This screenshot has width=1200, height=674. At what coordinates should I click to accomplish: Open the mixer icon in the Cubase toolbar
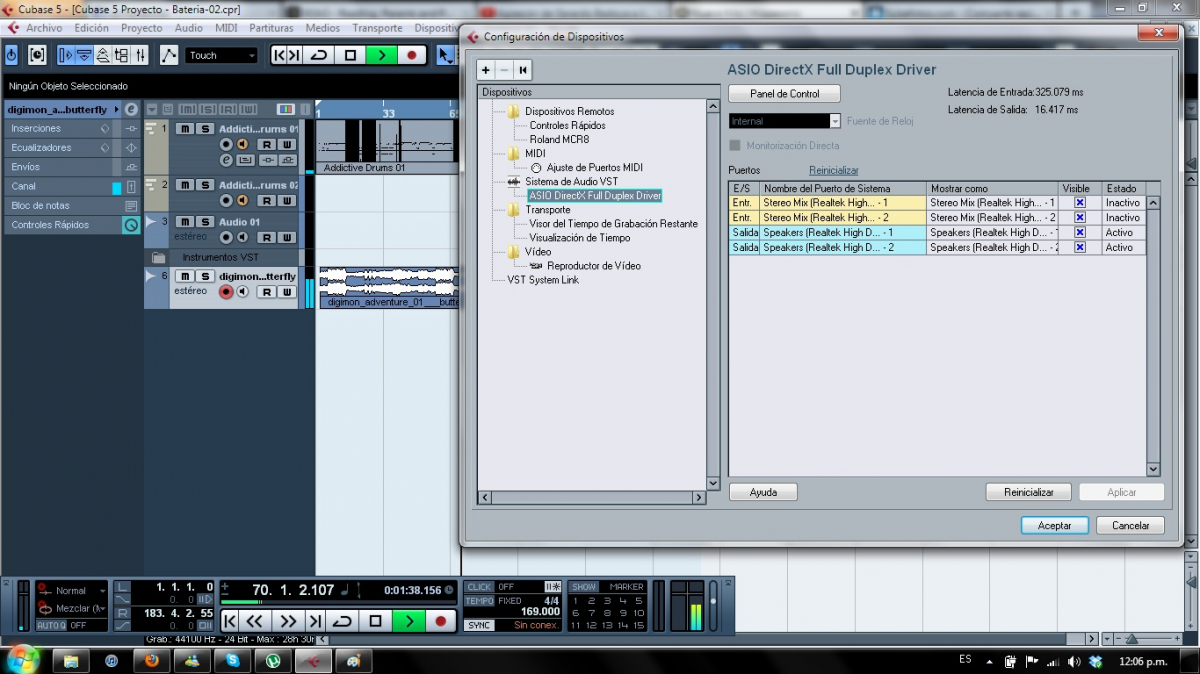(141, 55)
